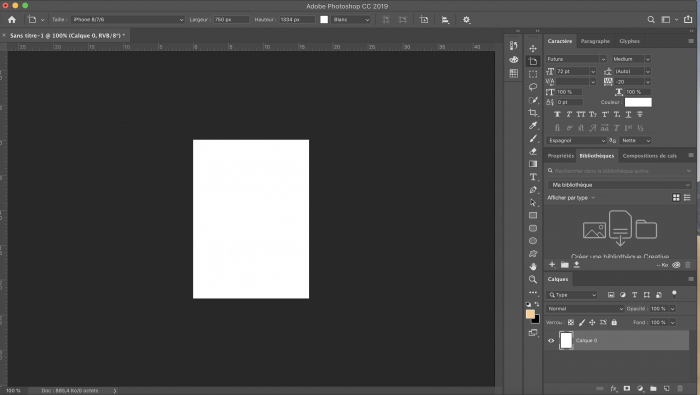
Task: Switch to the Propriétés tab
Action: (x=561, y=156)
